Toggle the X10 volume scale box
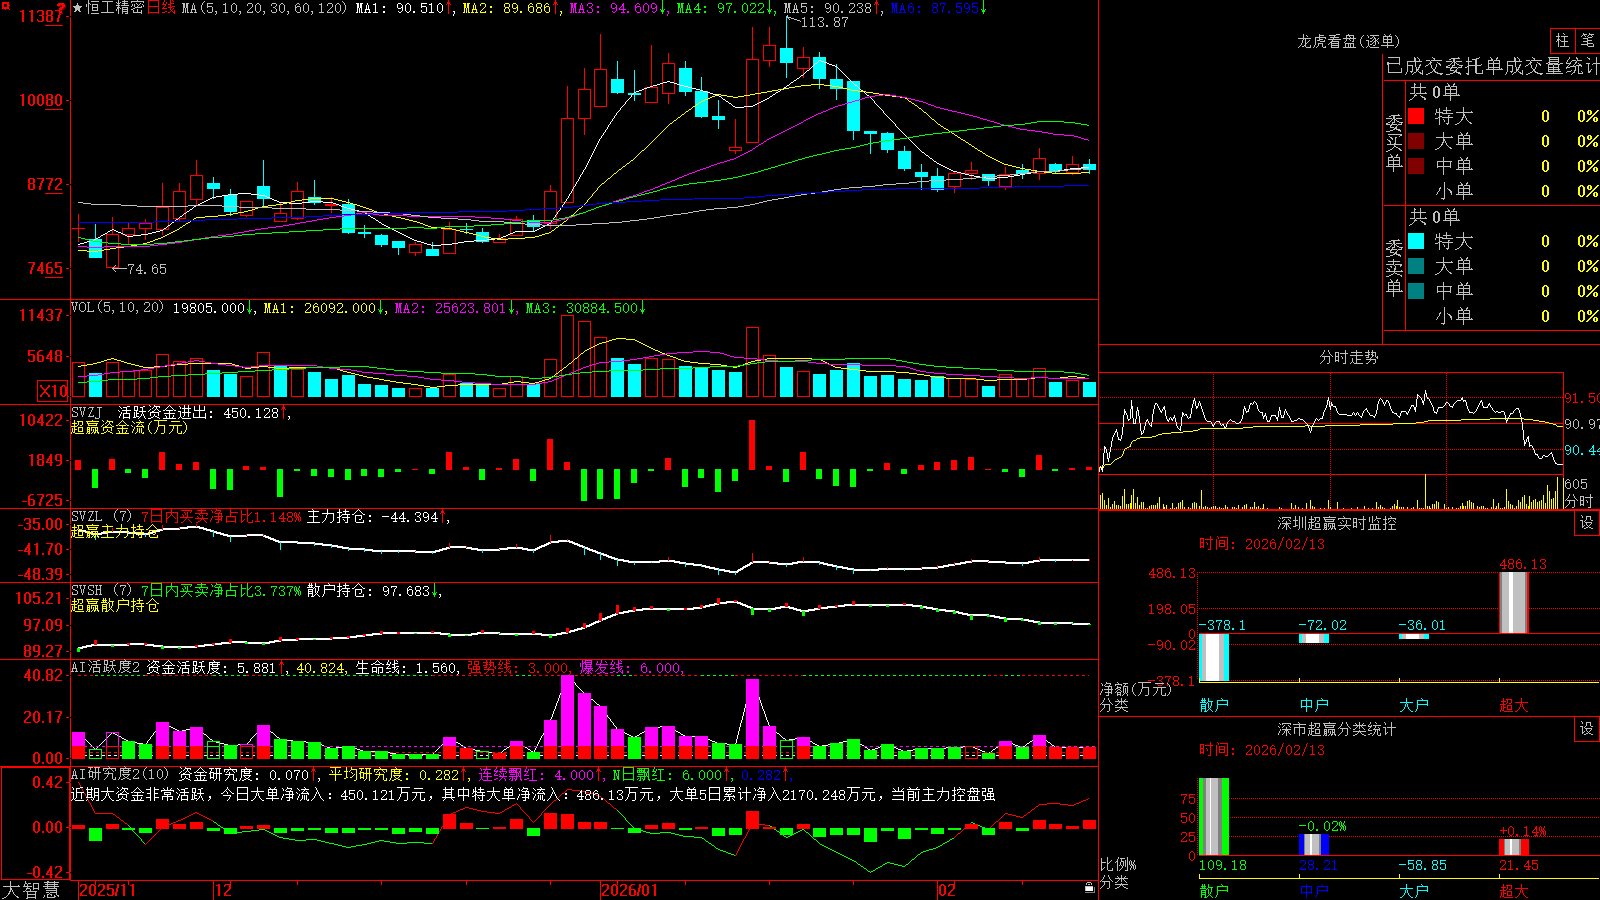1600x900 pixels. [x=53, y=391]
